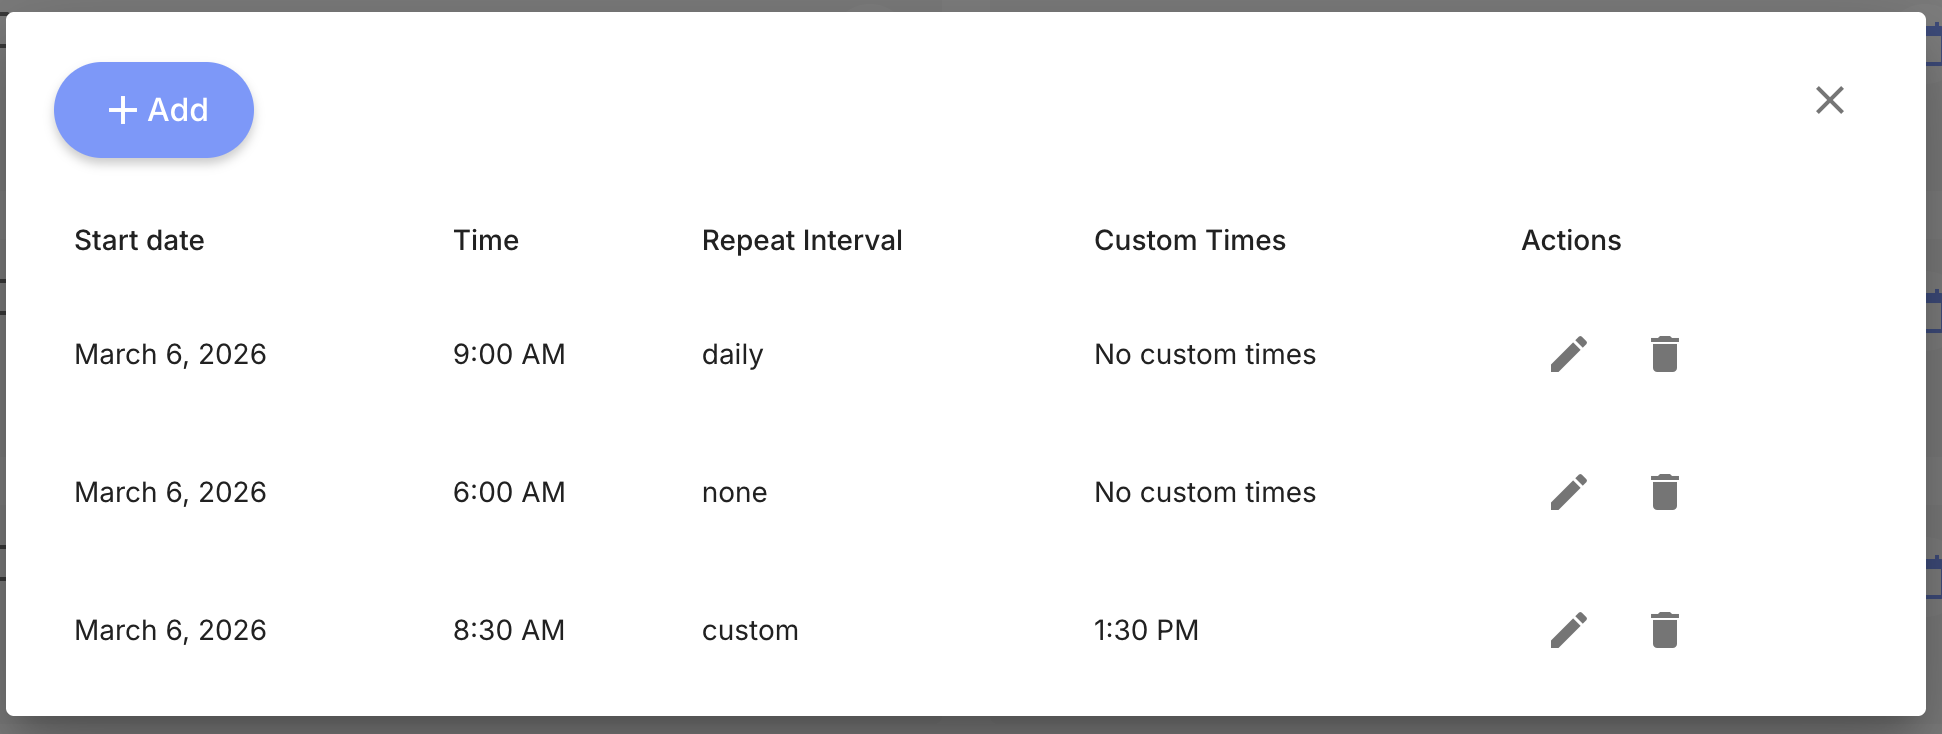
Task: Click the daily repeat interval value
Action: coord(733,354)
